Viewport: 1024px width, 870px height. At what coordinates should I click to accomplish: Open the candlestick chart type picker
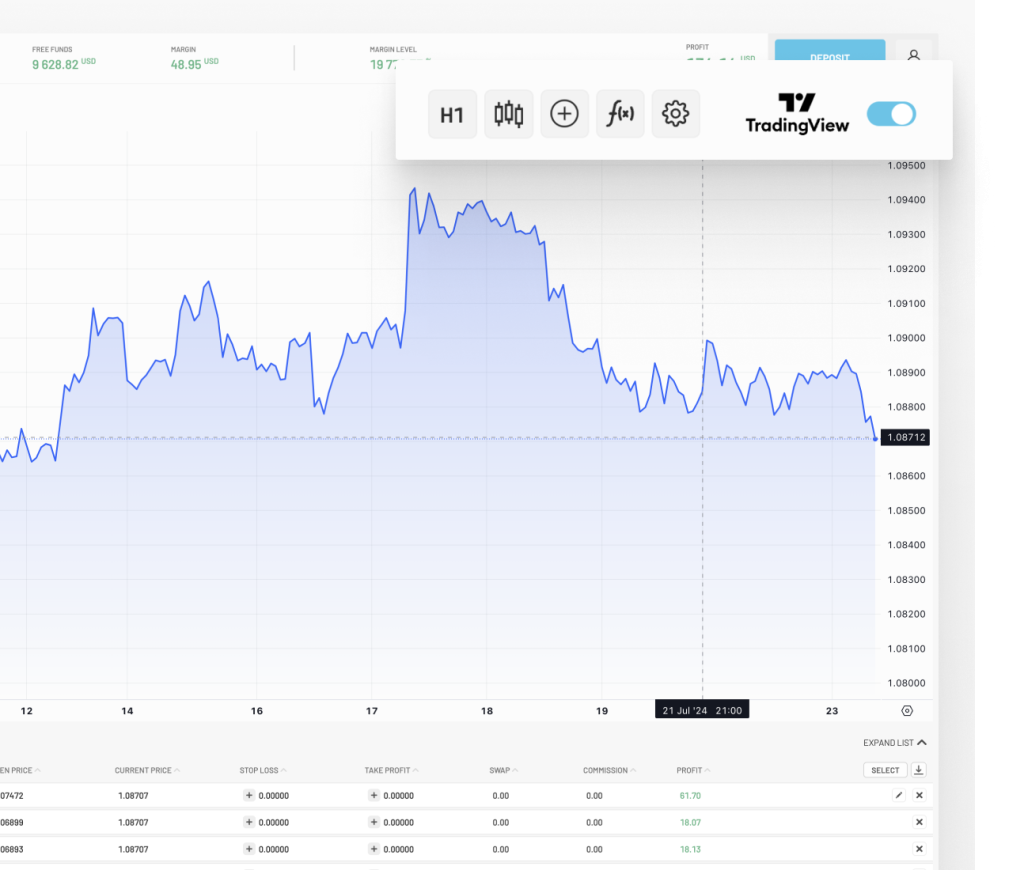click(x=508, y=114)
